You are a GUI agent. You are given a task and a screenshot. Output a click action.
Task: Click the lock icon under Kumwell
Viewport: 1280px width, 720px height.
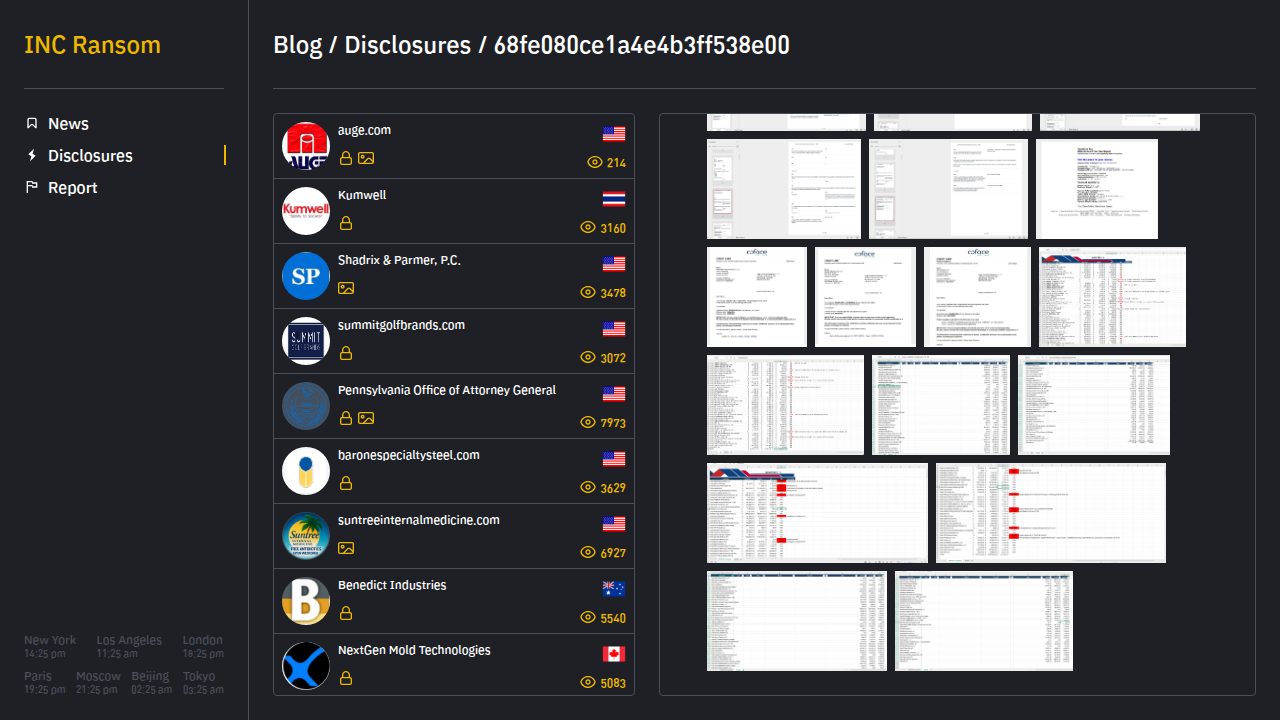tap(346, 223)
